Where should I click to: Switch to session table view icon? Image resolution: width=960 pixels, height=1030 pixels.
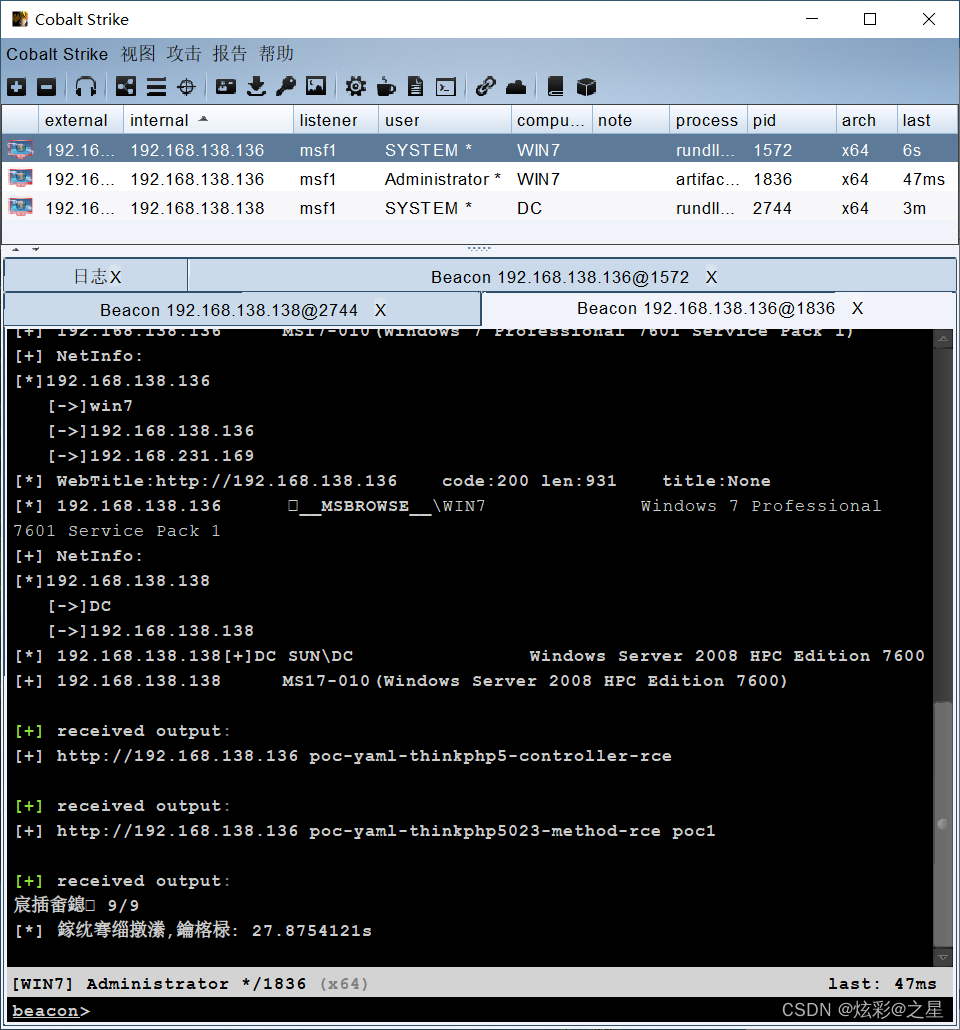coord(156,87)
